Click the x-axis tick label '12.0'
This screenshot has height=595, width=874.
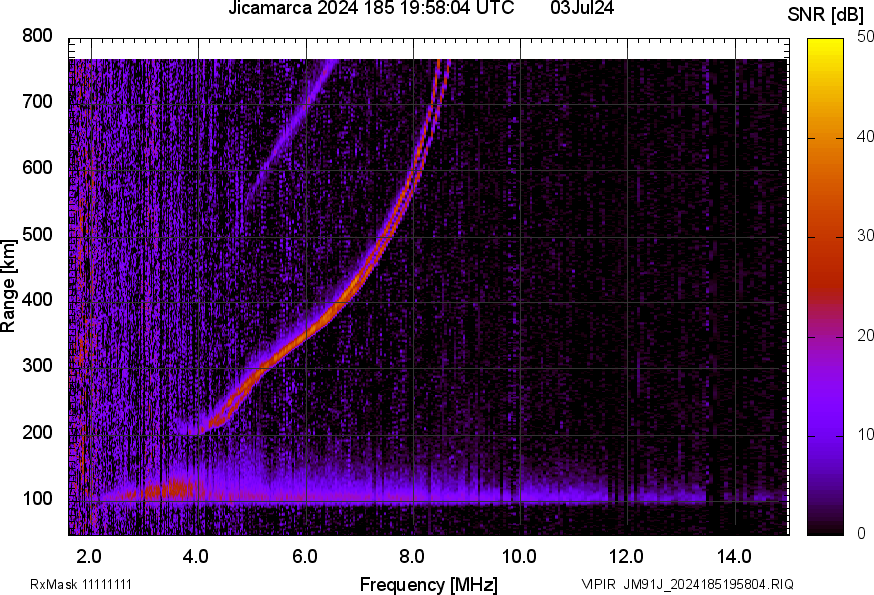[x=627, y=556]
